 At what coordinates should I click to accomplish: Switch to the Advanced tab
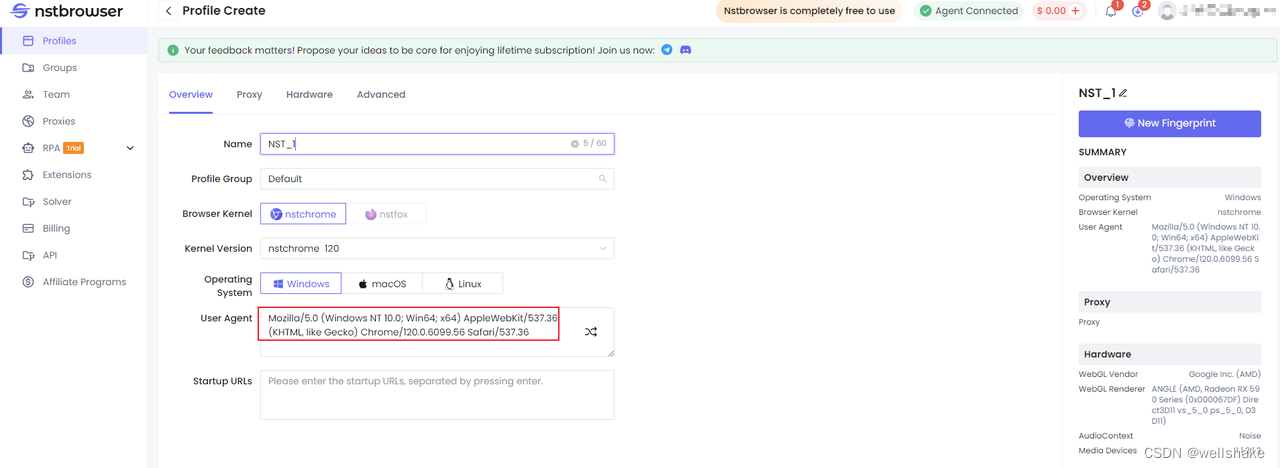pos(381,95)
